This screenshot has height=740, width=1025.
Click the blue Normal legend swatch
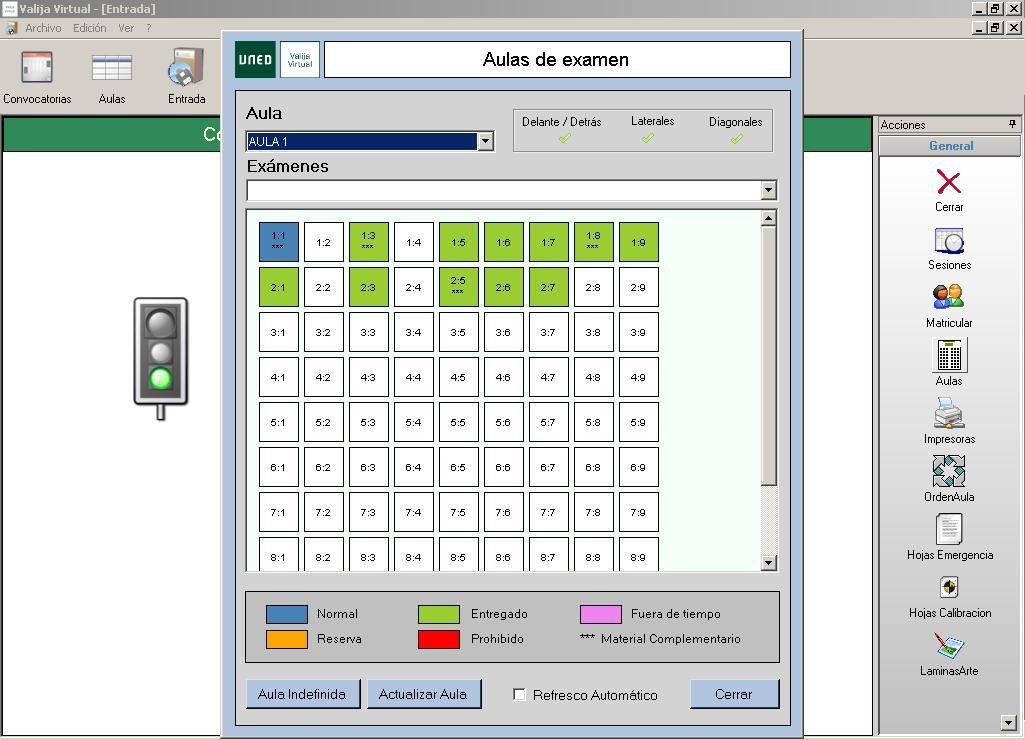click(x=286, y=614)
